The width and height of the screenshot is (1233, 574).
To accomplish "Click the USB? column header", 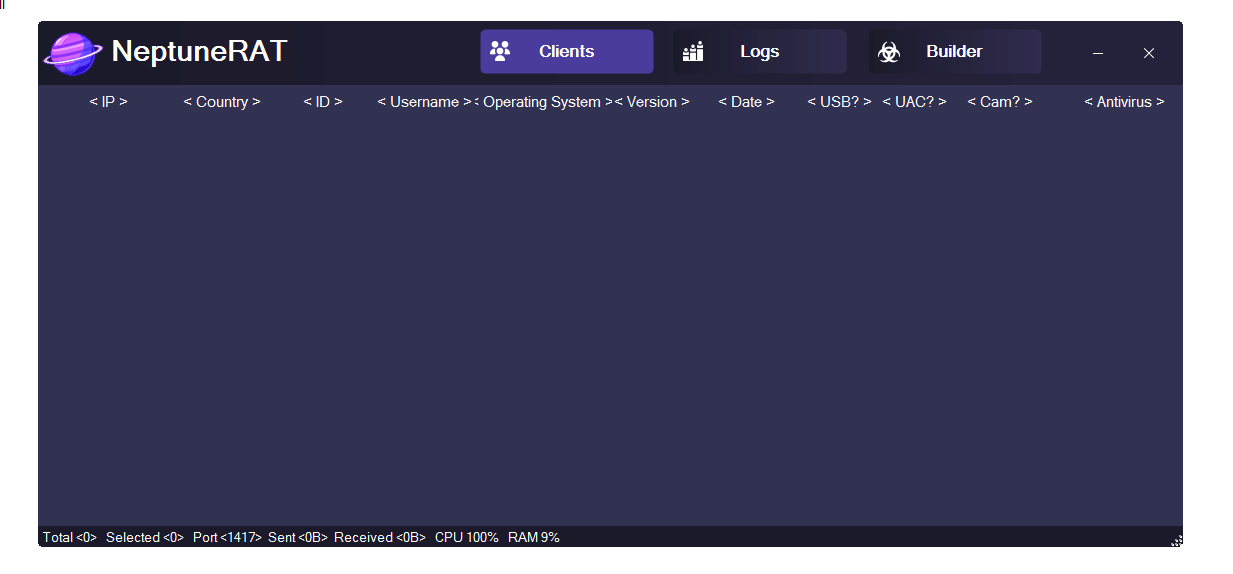I will click(840, 102).
